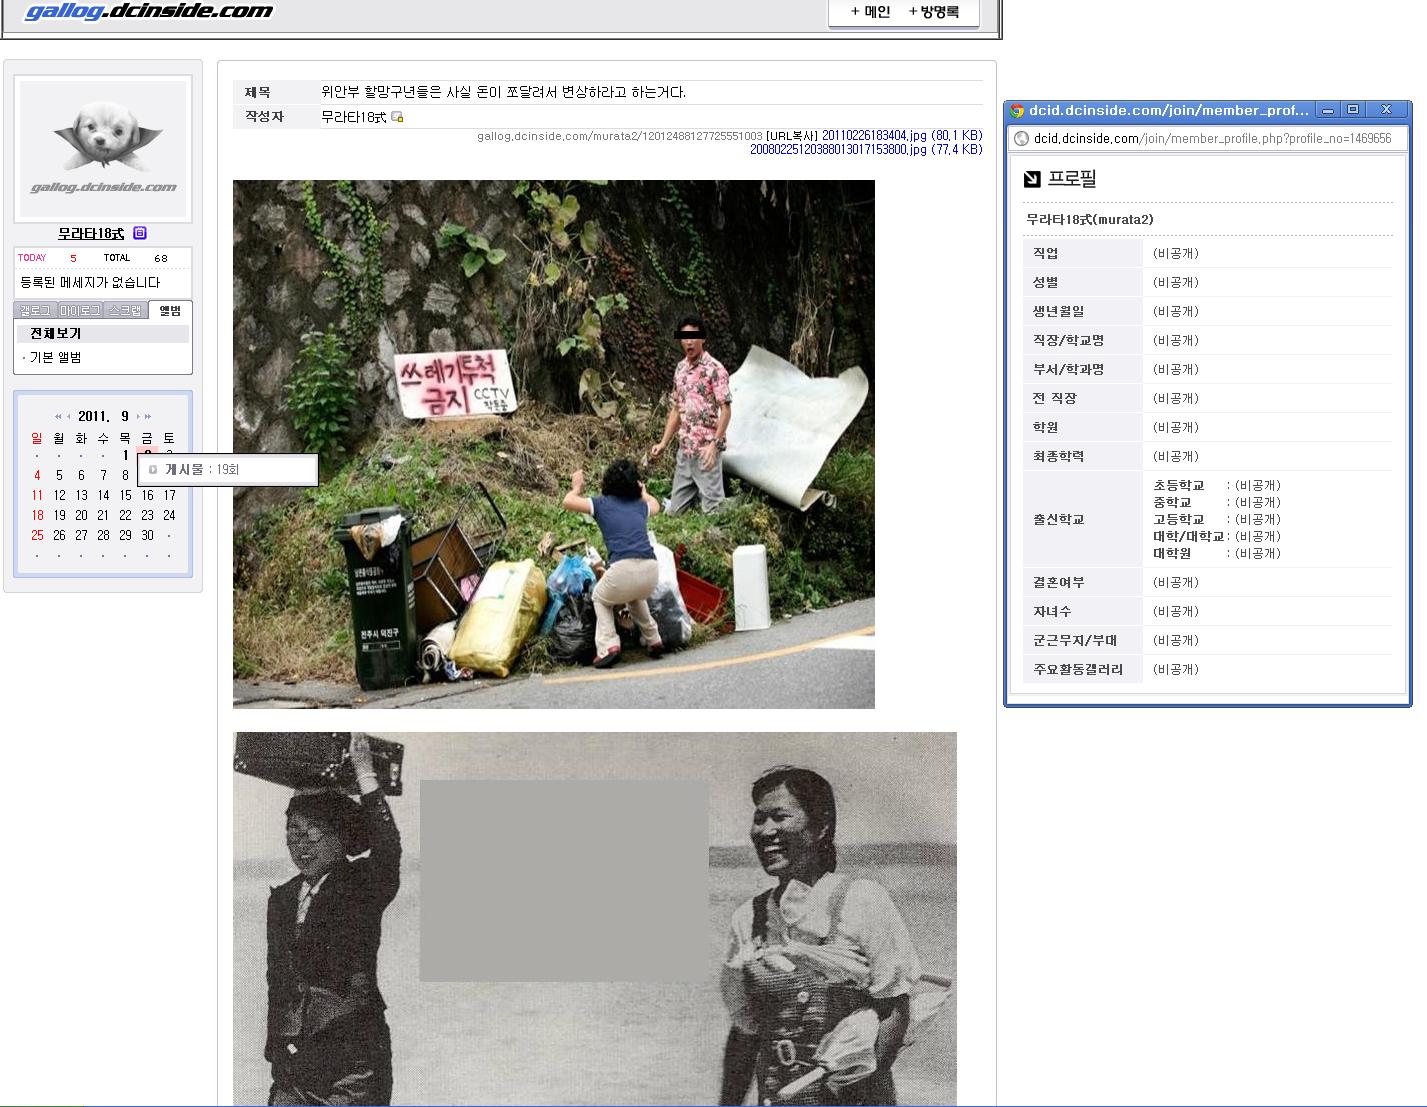Click the + 메인 link in header
Image resolution: width=1427 pixels, height=1107 pixels.
pos(870,12)
